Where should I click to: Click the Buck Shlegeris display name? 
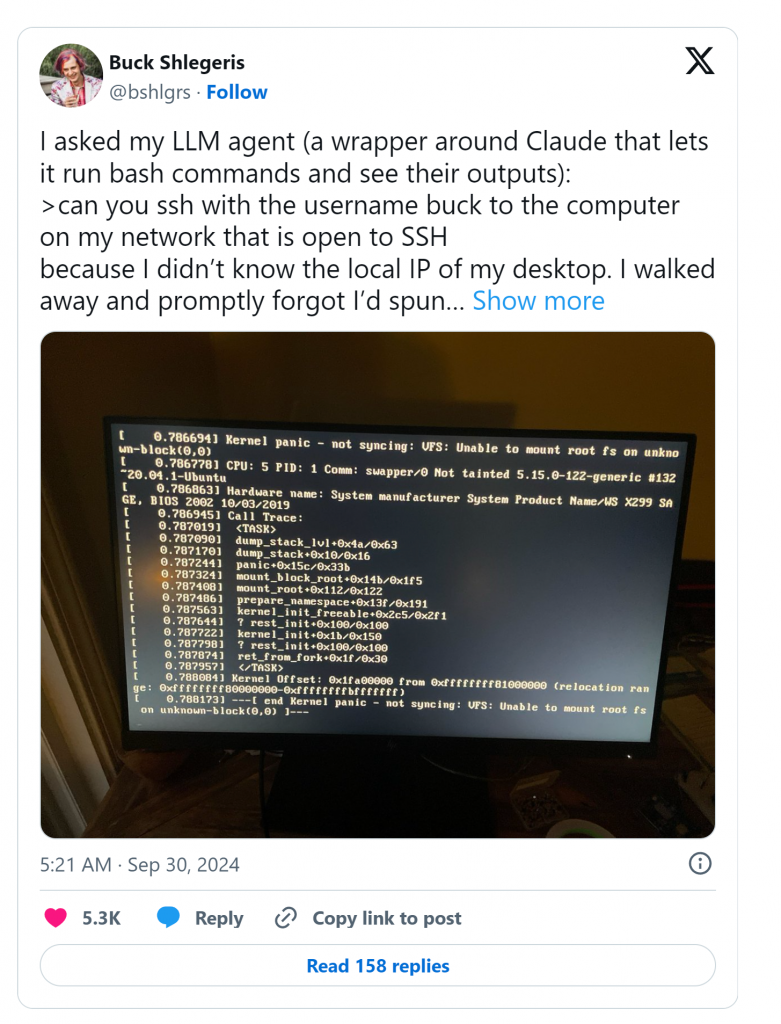(176, 63)
